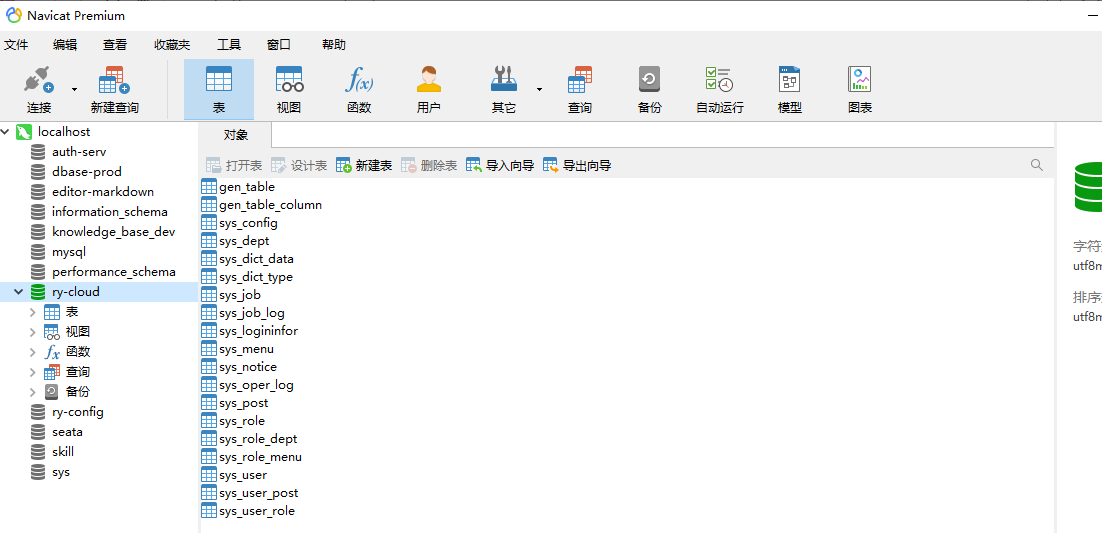
Task: Select the sys_logininfor table
Action: (259, 331)
